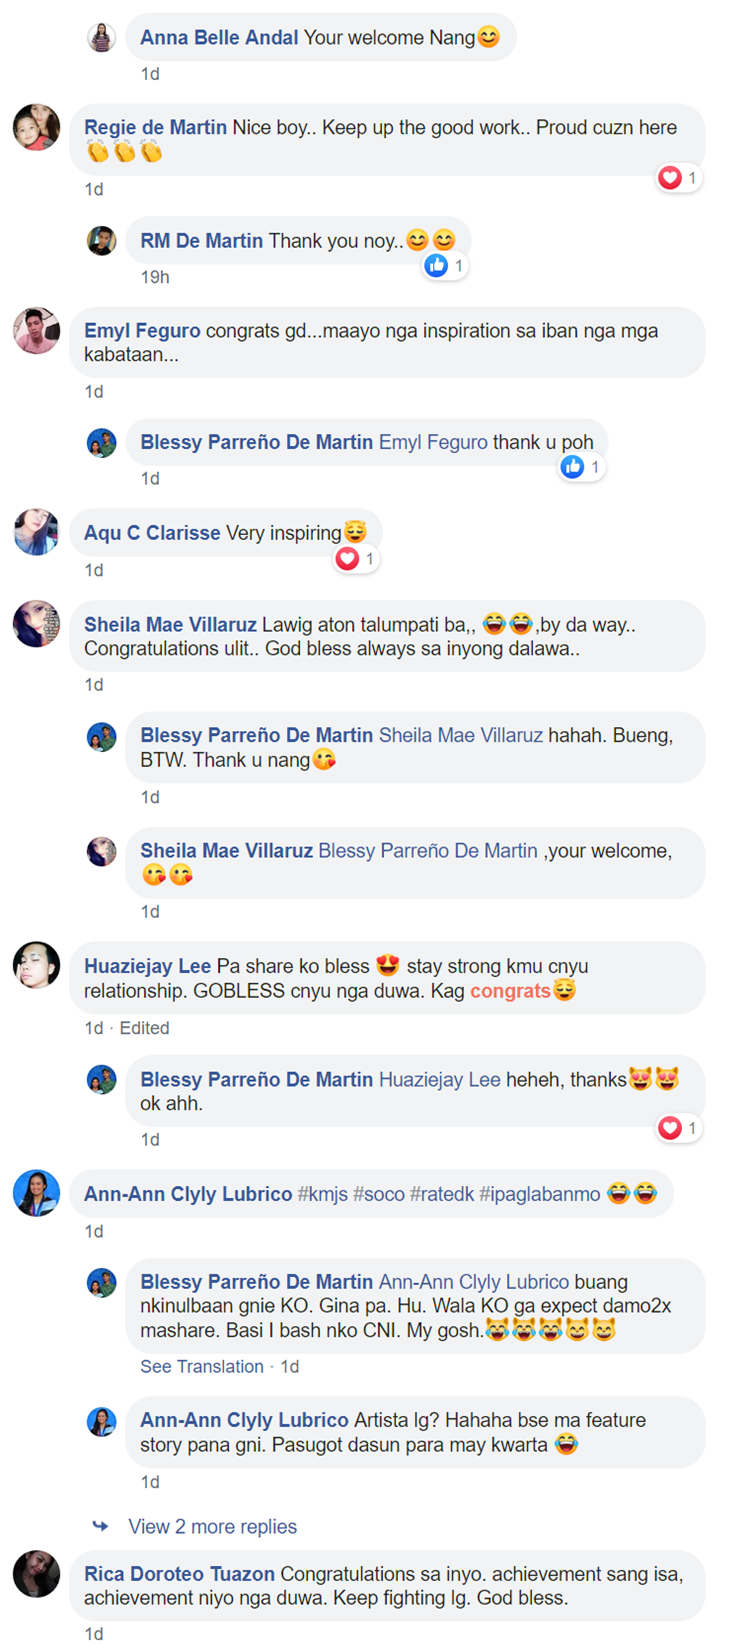Open the #kmjs hashtag
Image resolution: width=750 pixels, height=1645 pixels.
click(x=322, y=1194)
